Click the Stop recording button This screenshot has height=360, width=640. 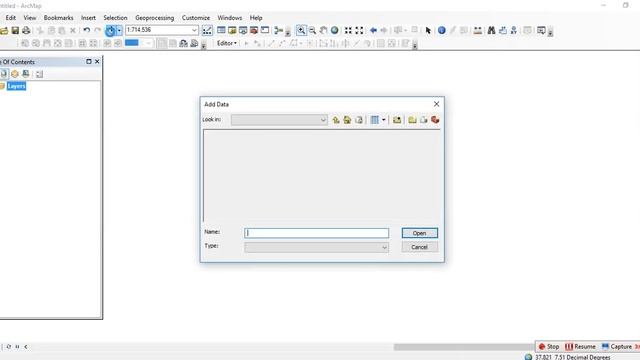pos(549,347)
